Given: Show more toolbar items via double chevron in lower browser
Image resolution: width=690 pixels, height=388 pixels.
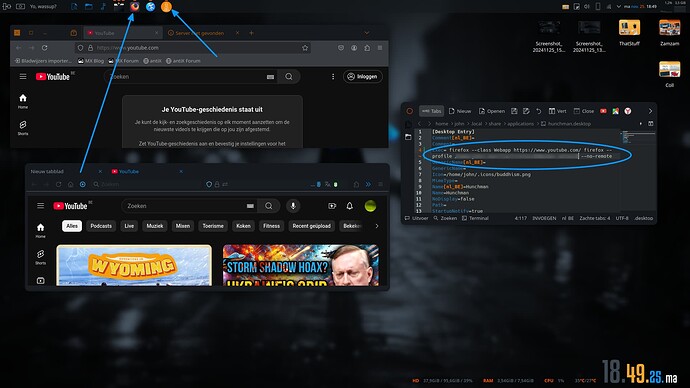Looking at the screenshot, I should (x=368, y=184).
